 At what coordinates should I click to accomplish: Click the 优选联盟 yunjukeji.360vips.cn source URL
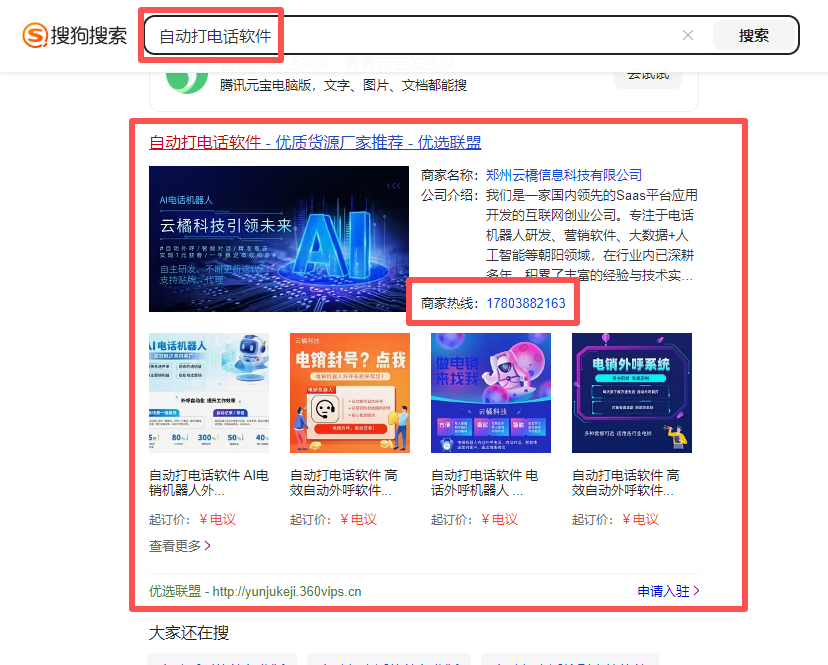255,591
